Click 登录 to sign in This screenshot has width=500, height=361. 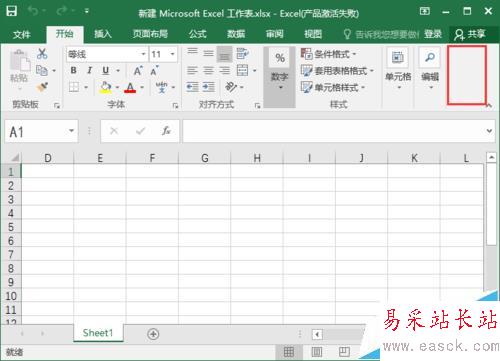point(433,34)
